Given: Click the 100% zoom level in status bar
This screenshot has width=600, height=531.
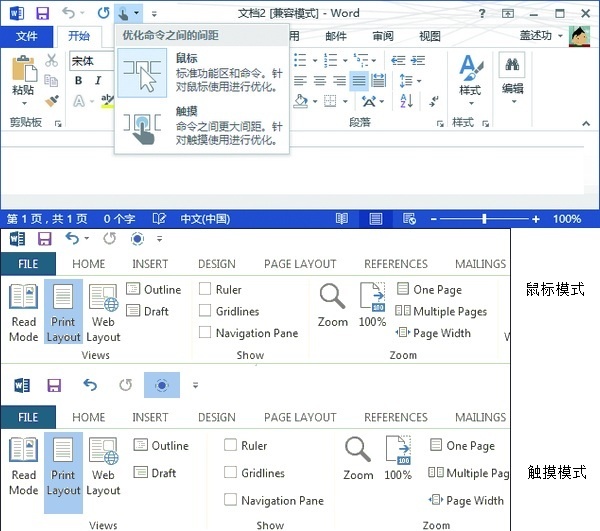Looking at the screenshot, I should tap(567, 219).
